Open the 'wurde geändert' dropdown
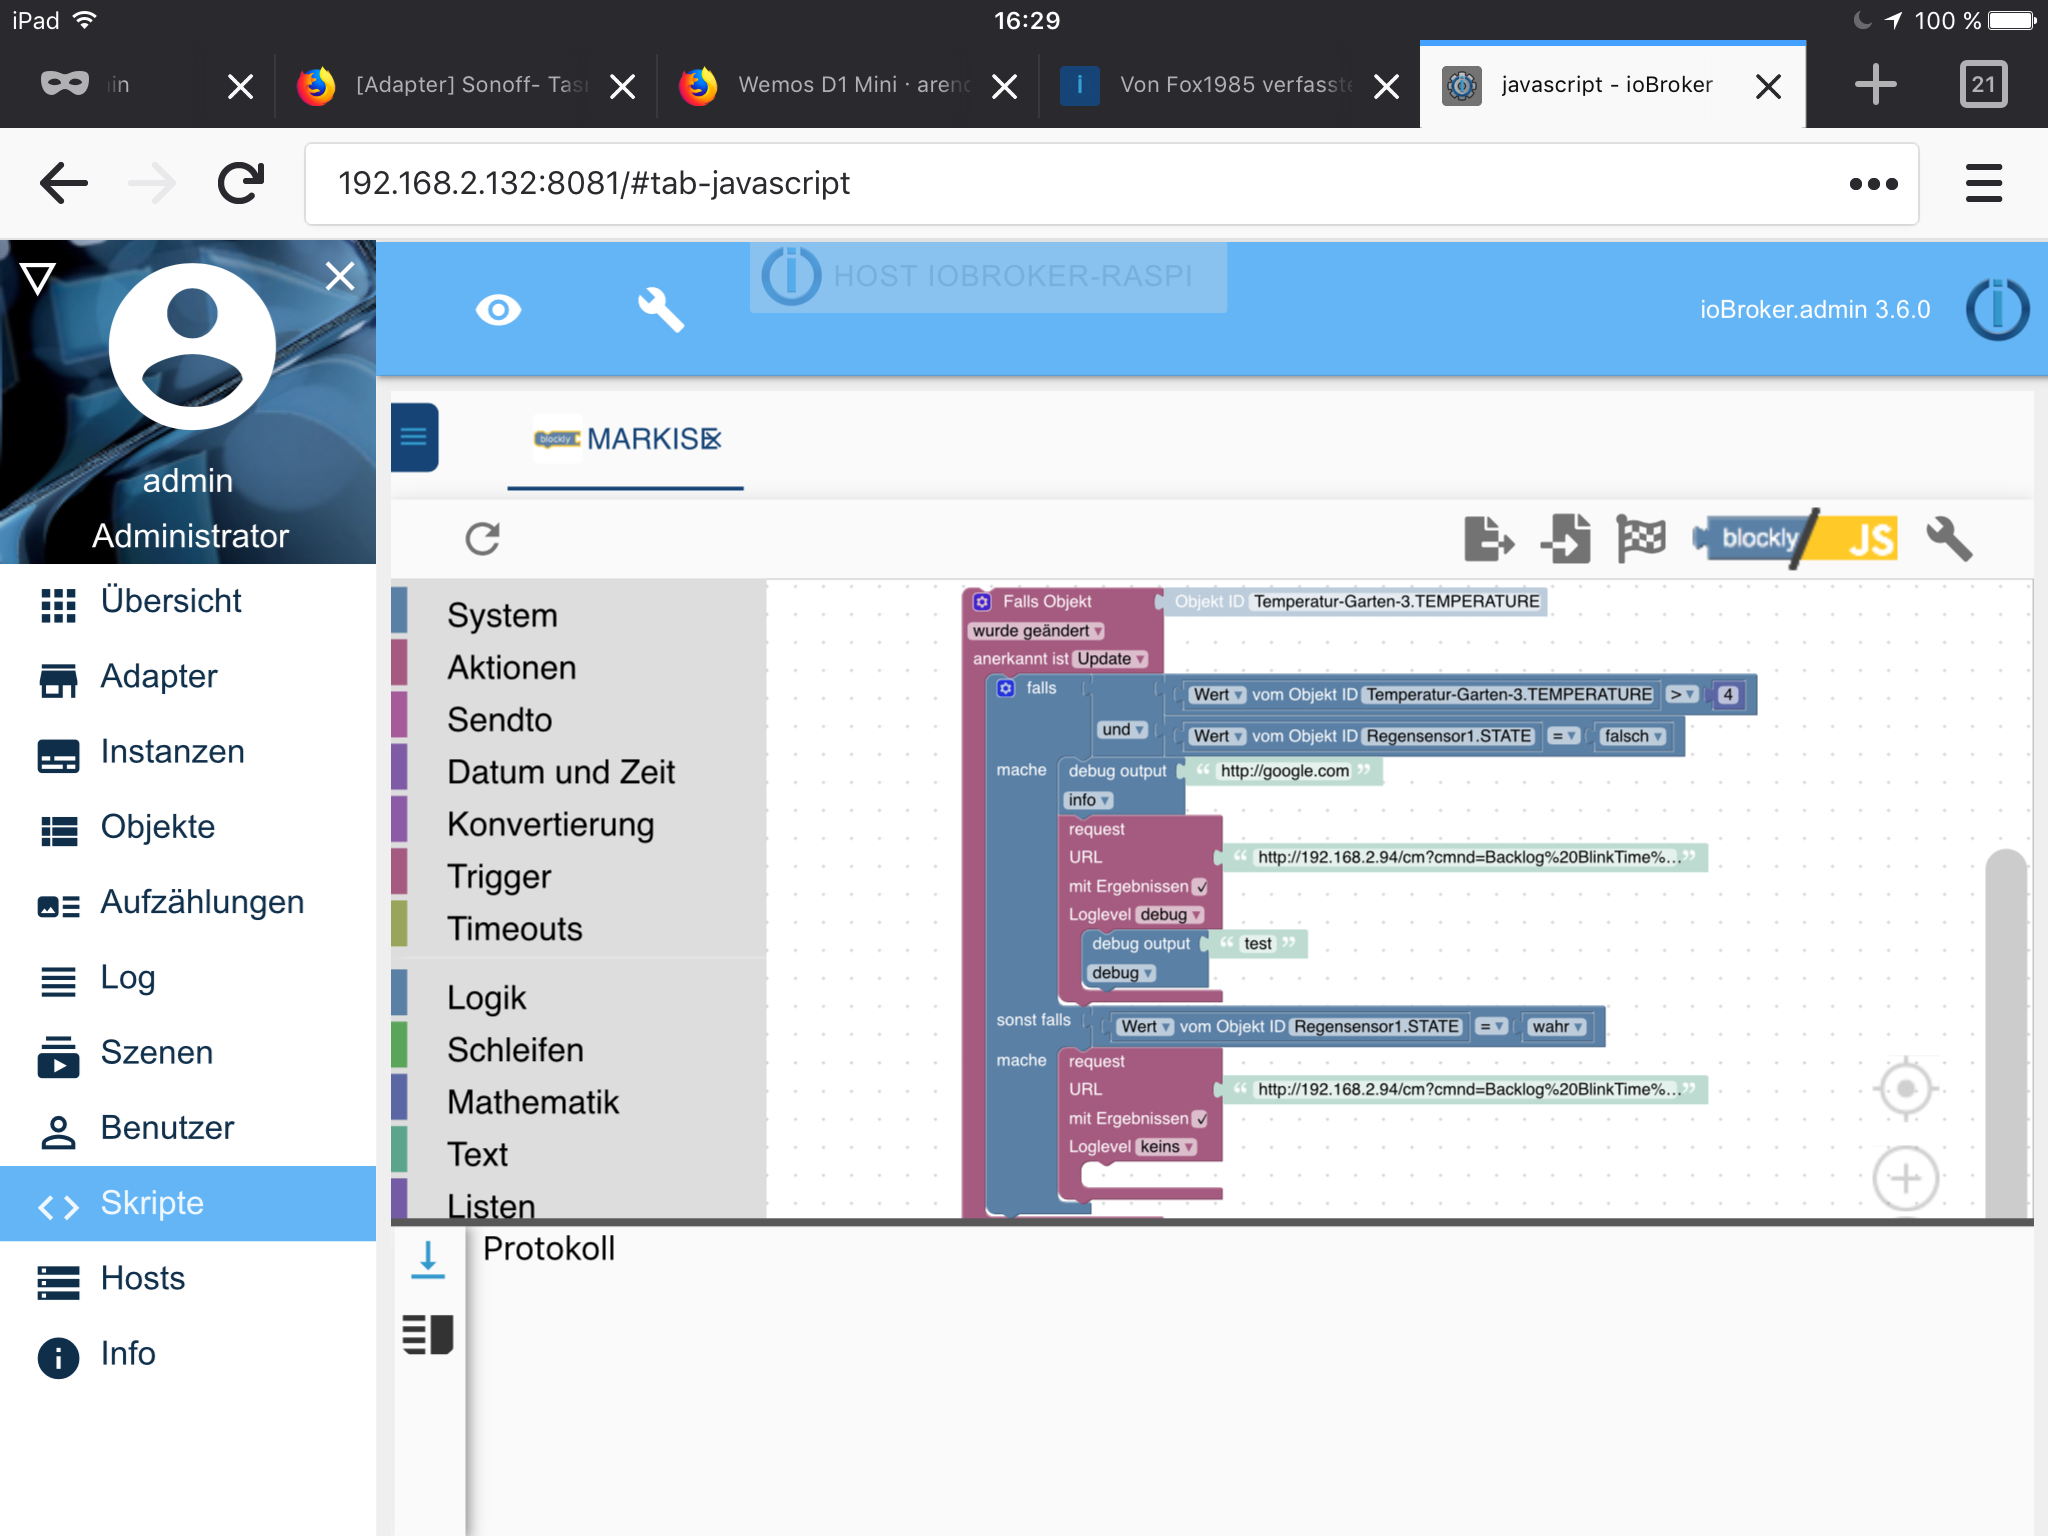Image resolution: width=2048 pixels, height=1536 pixels. tap(1037, 631)
